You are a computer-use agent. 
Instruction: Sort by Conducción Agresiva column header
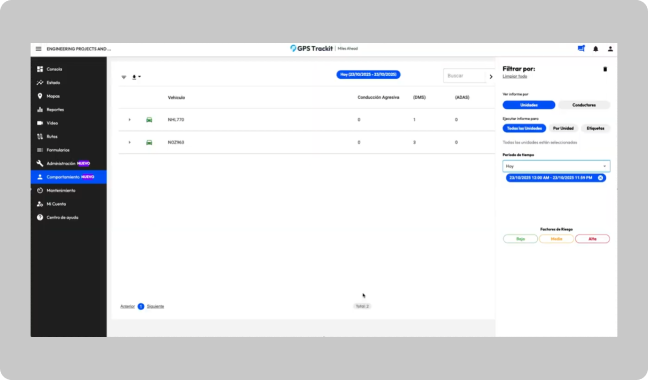[x=378, y=97]
